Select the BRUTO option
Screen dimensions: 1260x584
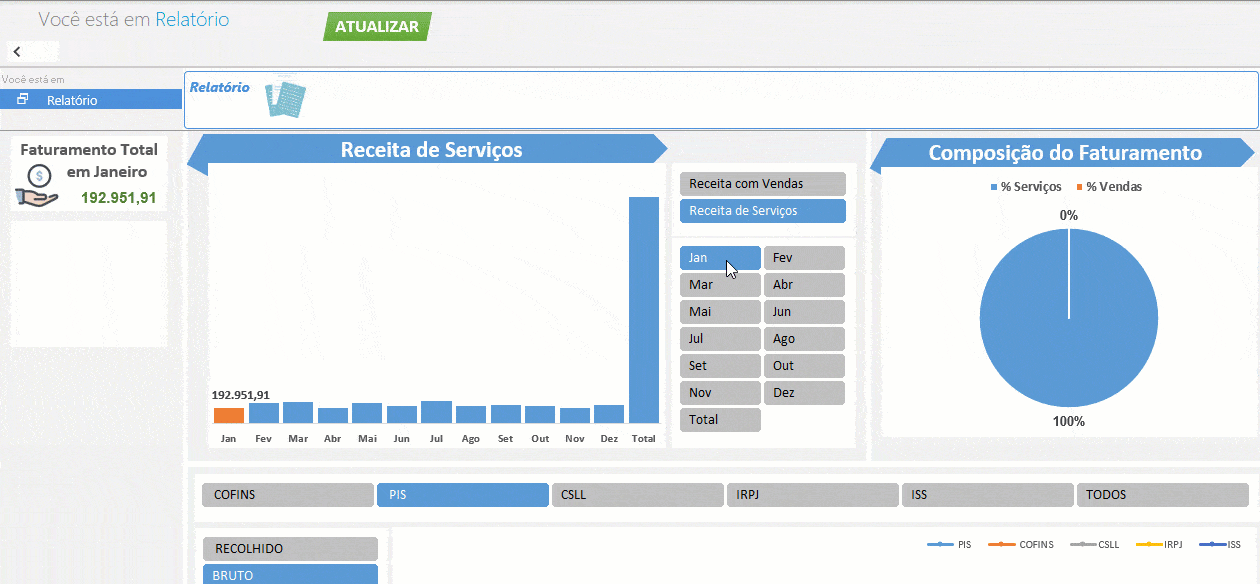point(290,574)
